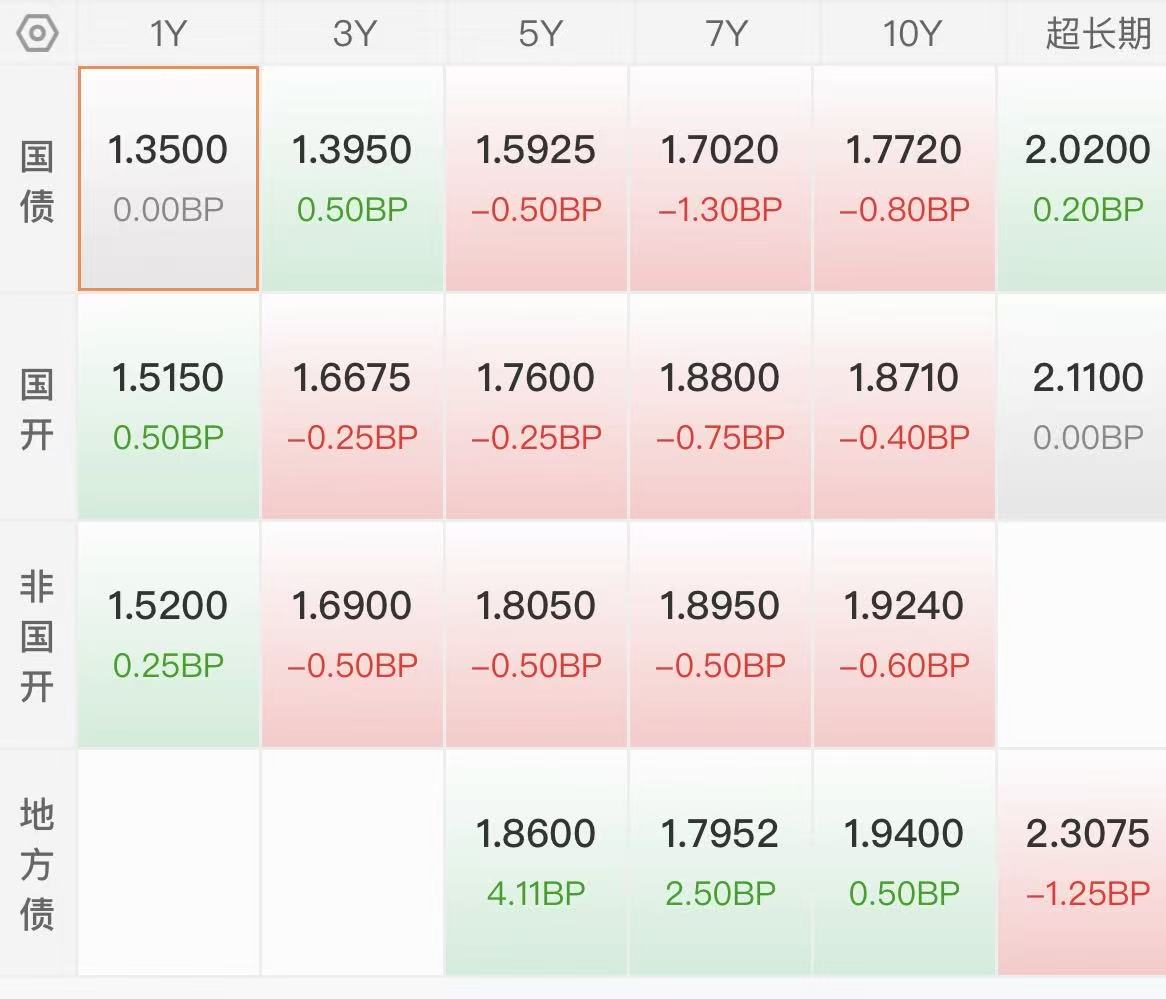Image resolution: width=1166 pixels, height=999 pixels.
Task: Click the 国债 row label
Action: coord(37,181)
